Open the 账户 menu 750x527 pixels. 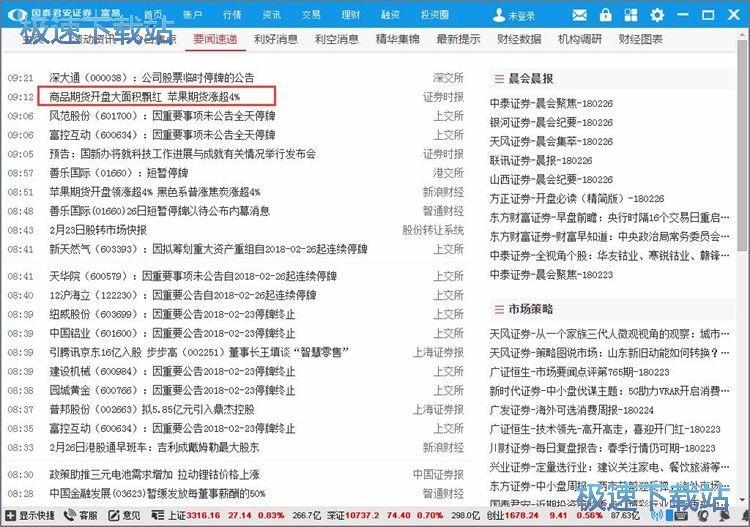tap(193, 15)
